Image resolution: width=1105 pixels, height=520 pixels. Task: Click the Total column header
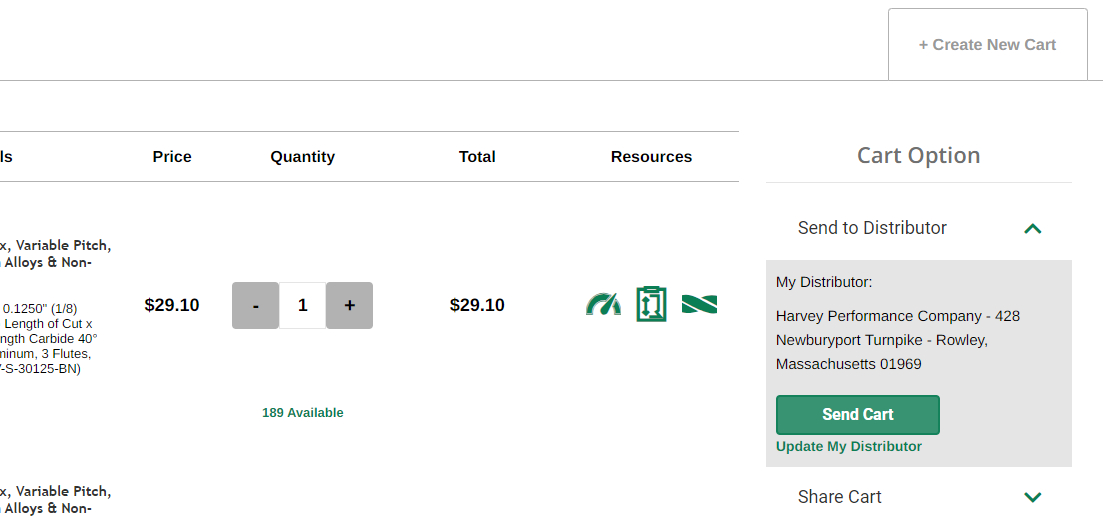click(x=477, y=157)
